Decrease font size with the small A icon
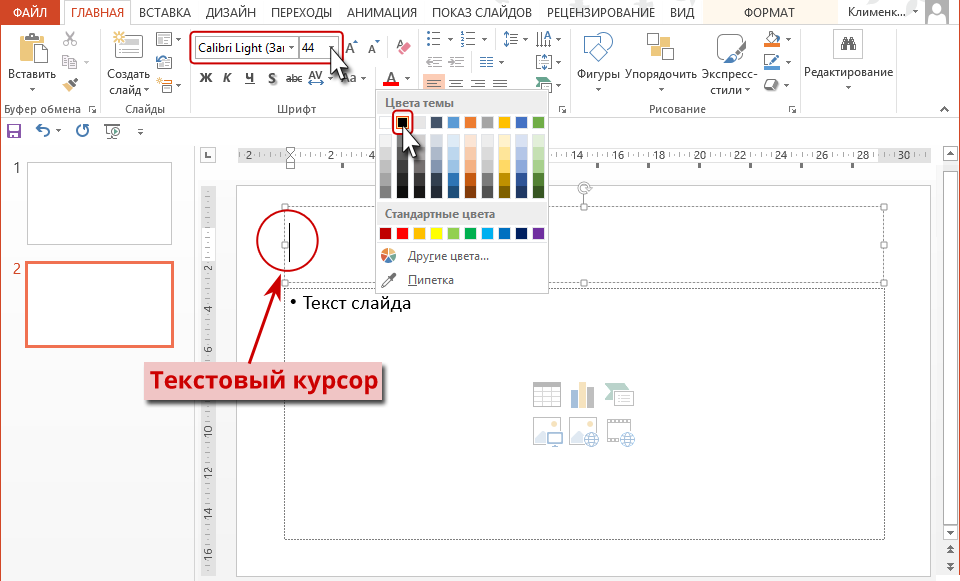This screenshot has height=581, width=960. coord(373,48)
